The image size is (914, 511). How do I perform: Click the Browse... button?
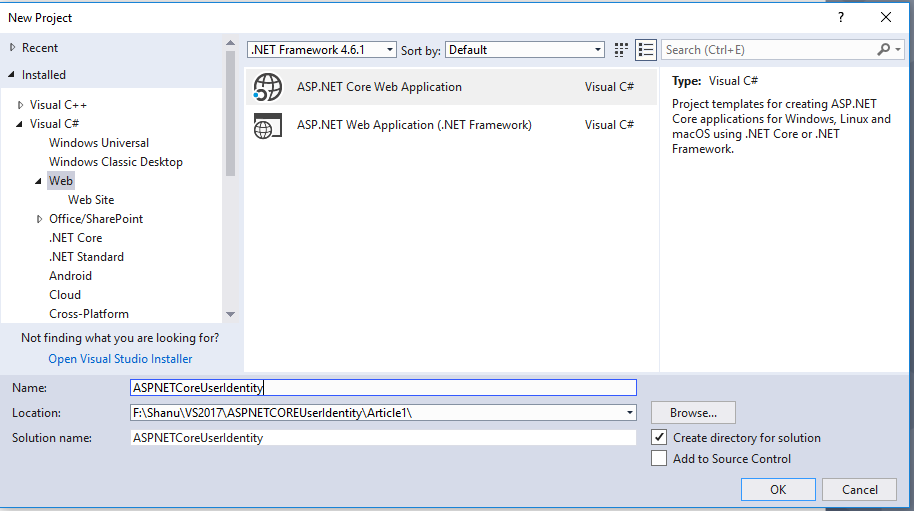[693, 413]
